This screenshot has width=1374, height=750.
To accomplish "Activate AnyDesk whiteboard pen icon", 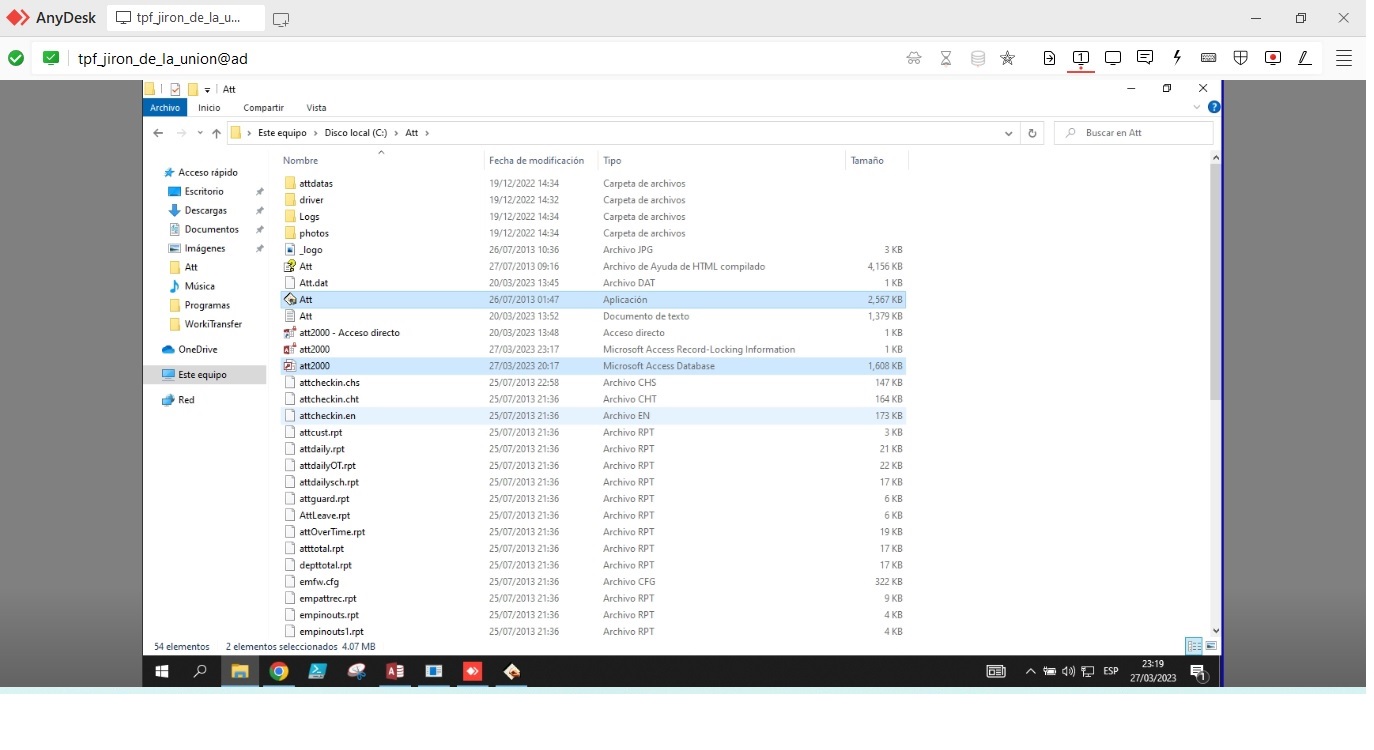I will pos(1305,58).
